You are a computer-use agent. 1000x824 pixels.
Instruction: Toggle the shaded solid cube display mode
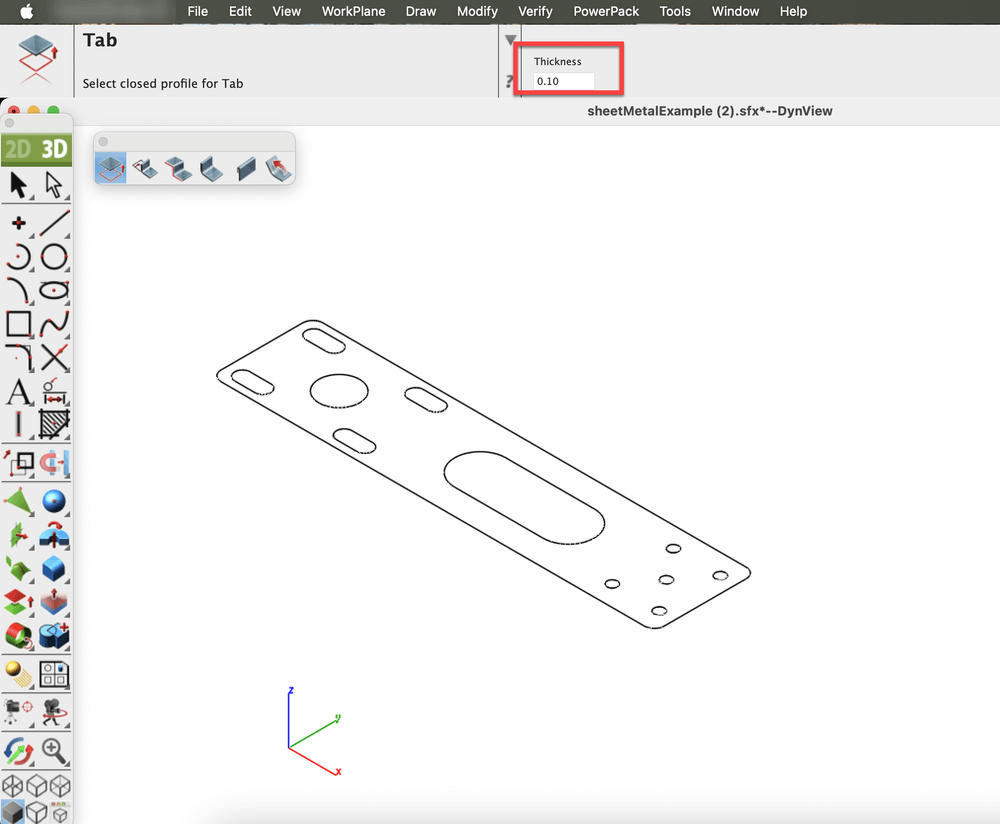[x=14, y=810]
